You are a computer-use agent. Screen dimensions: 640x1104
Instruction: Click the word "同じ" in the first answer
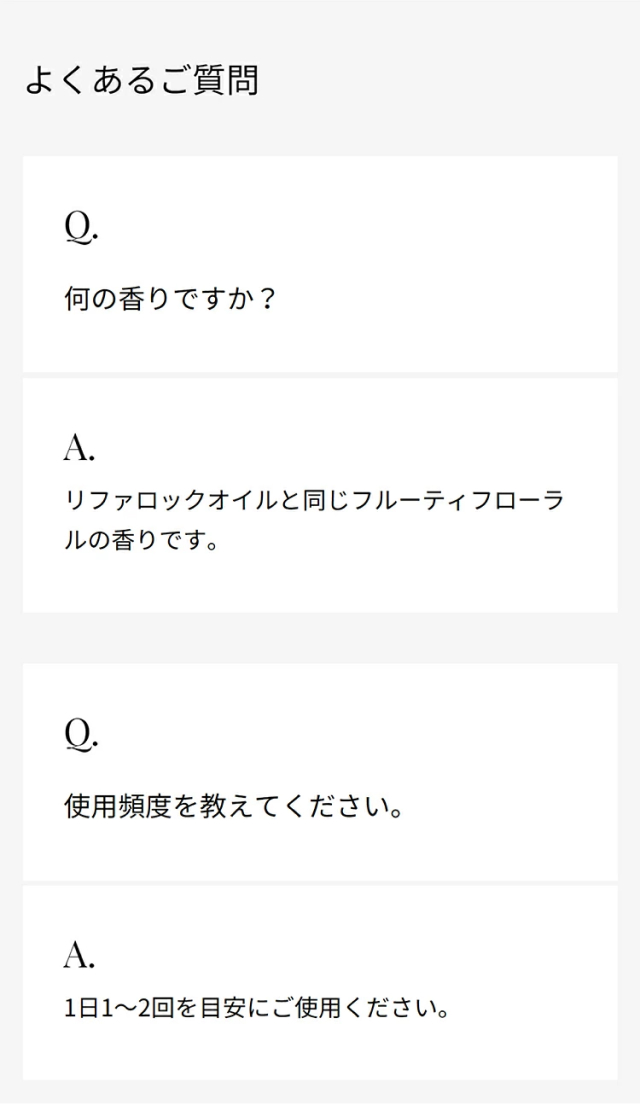point(330,499)
